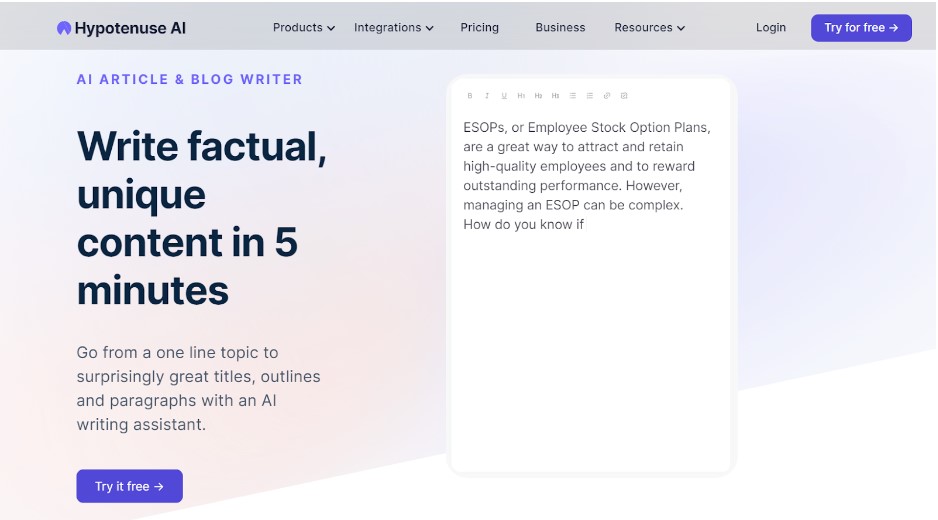Apply Heading 2 style in the editor
The width and height of the screenshot is (938, 520).
[x=538, y=96]
